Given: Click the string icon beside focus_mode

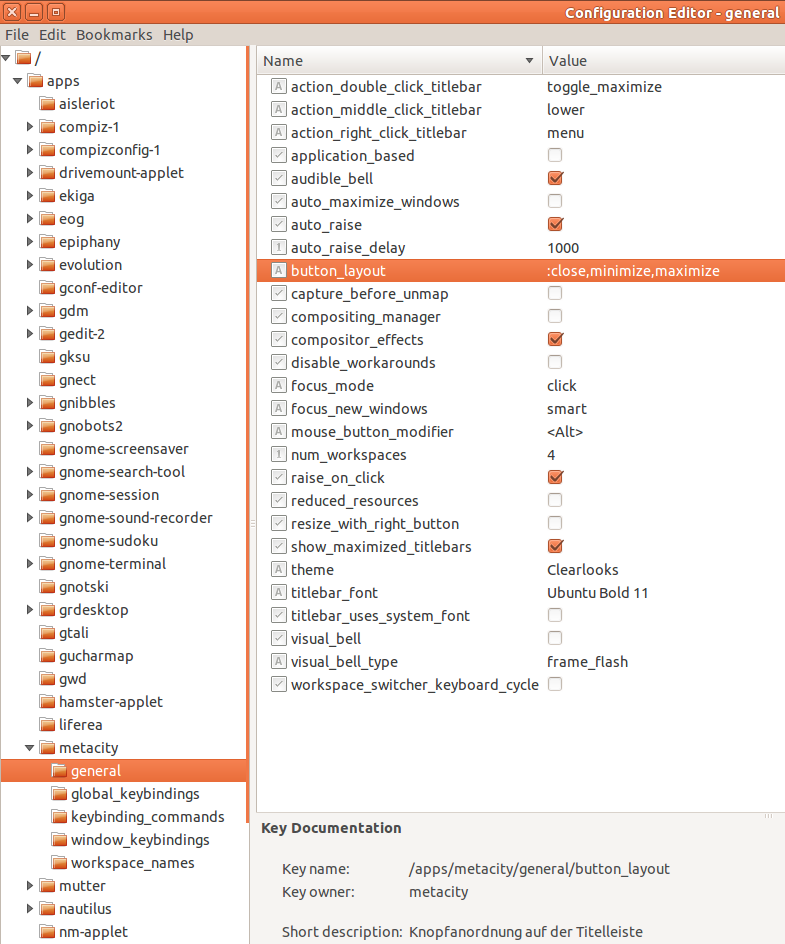Looking at the screenshot, I should coord(279,386).
